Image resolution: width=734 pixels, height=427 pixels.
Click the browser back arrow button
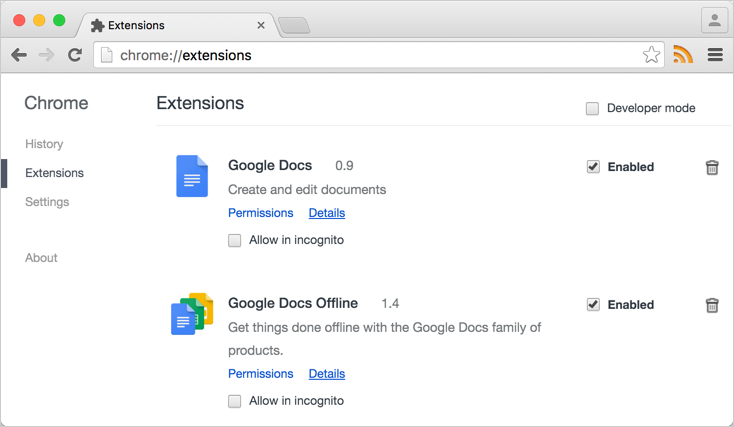tap(19, 55)
